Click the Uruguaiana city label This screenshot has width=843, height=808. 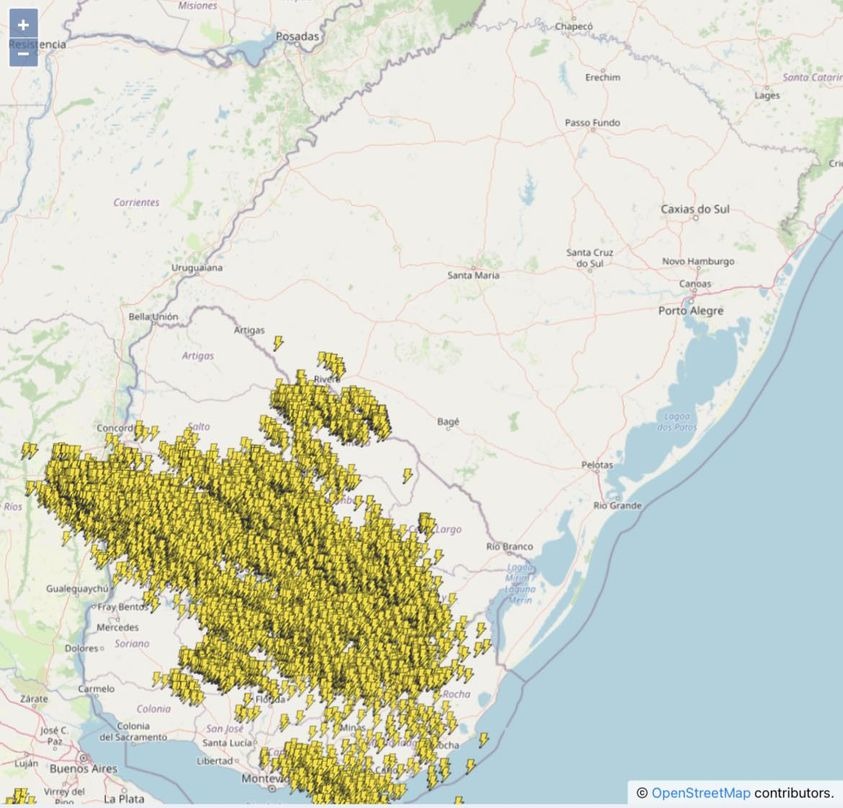click(x=197, y=268)
